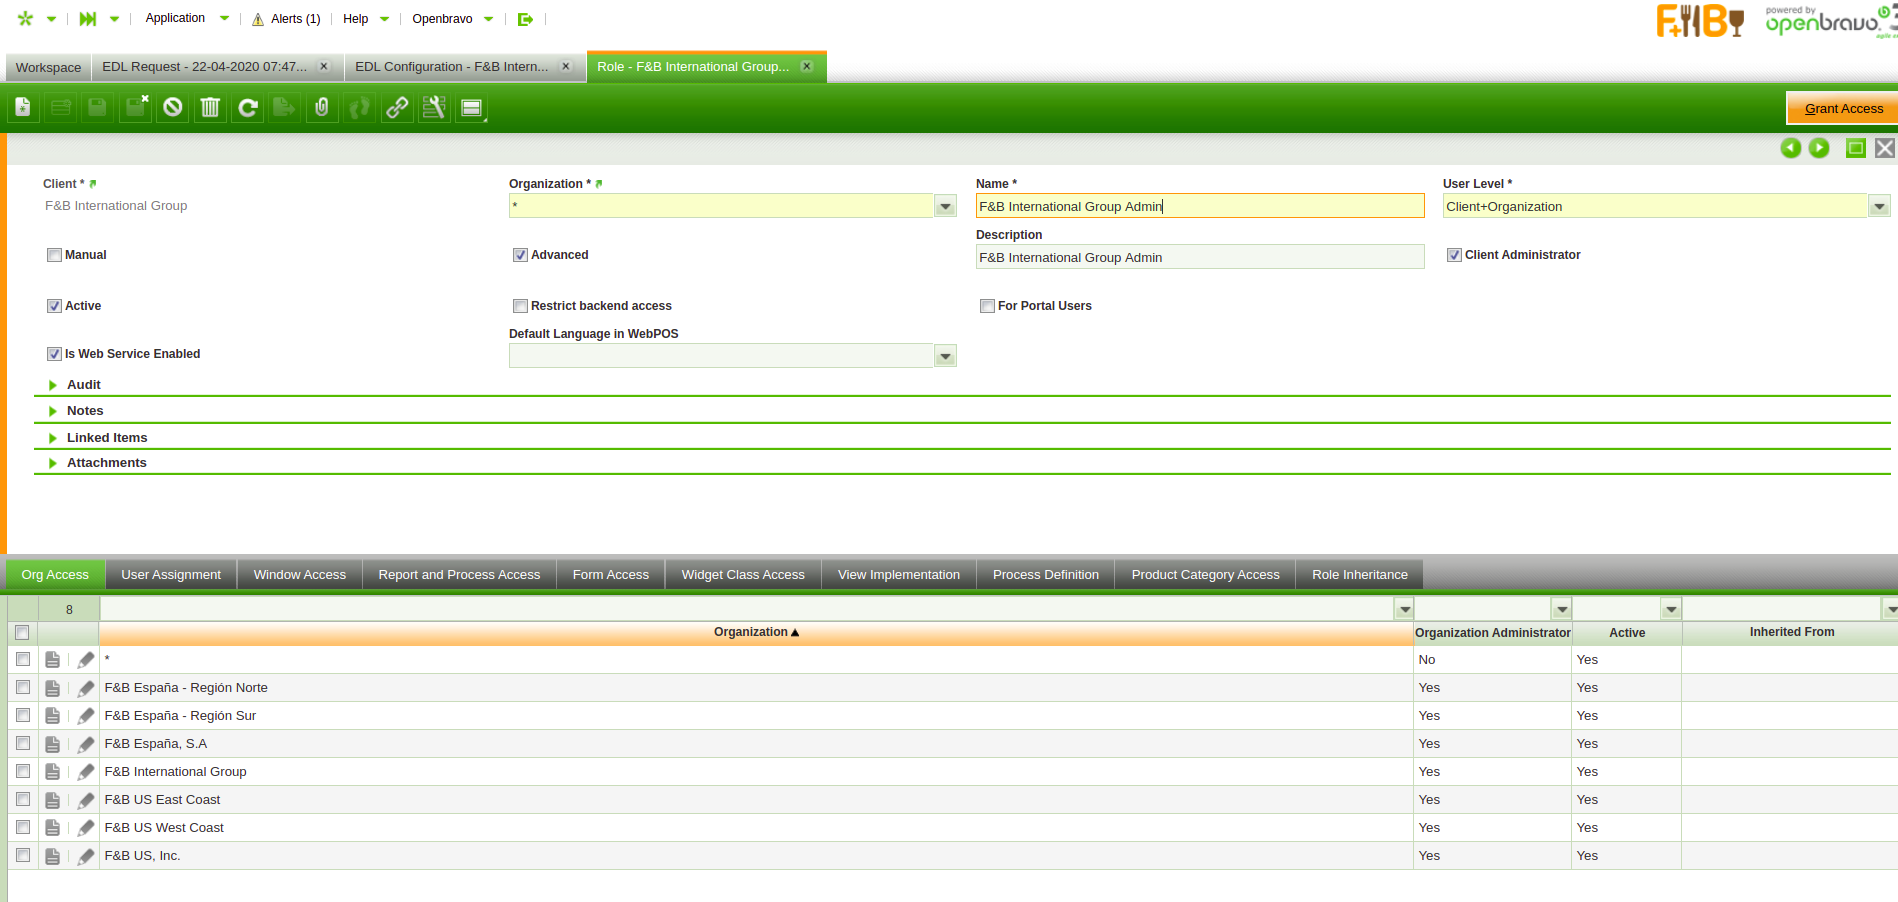
Task: Open form view for F&B España, S.A row
Action: [x=53, y=744]
